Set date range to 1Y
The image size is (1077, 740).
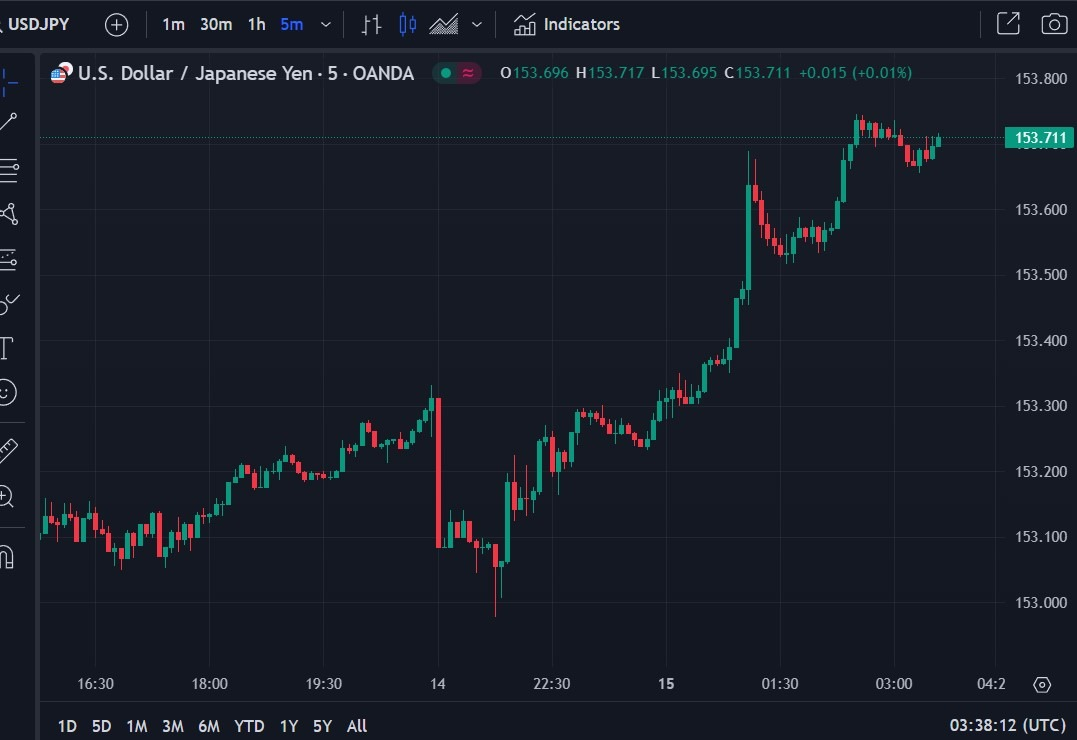tap(289, 726)
